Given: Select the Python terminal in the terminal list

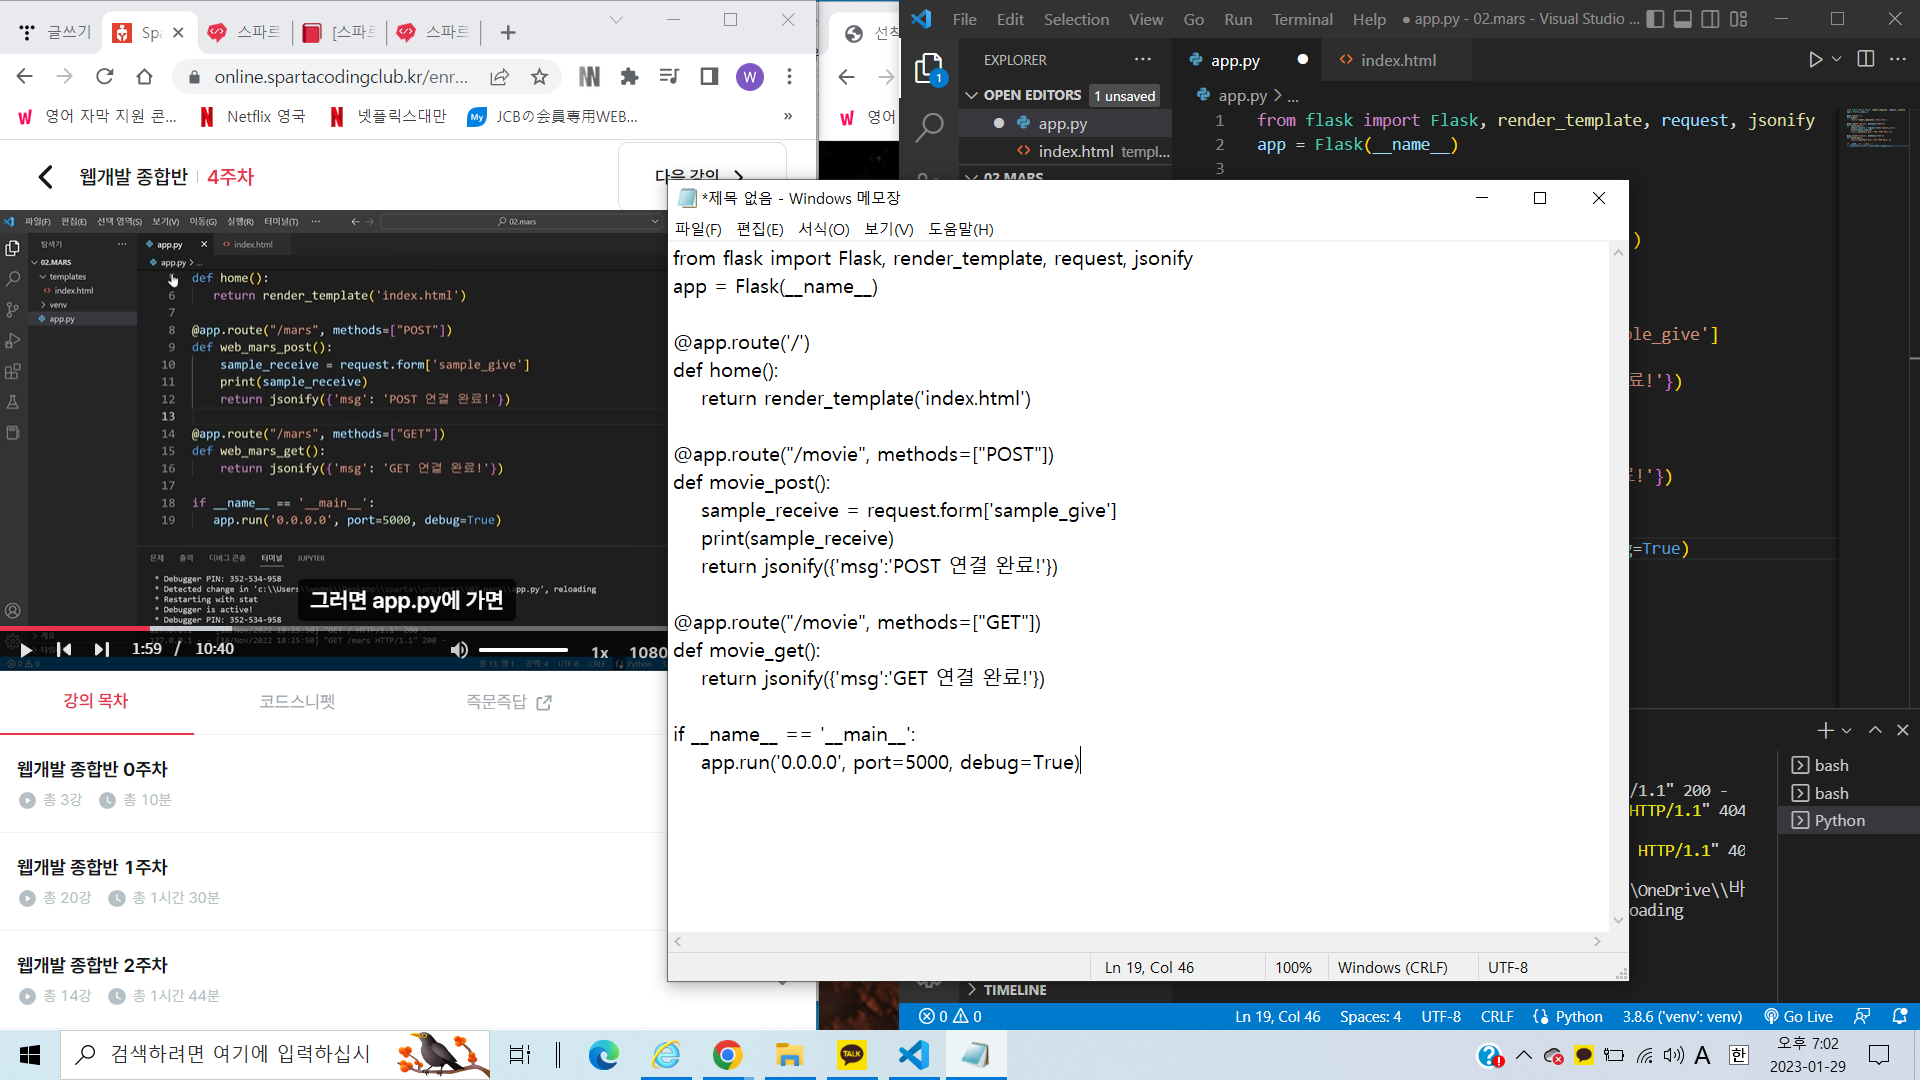Looking at the screenshot, I should coord(1849,820).
